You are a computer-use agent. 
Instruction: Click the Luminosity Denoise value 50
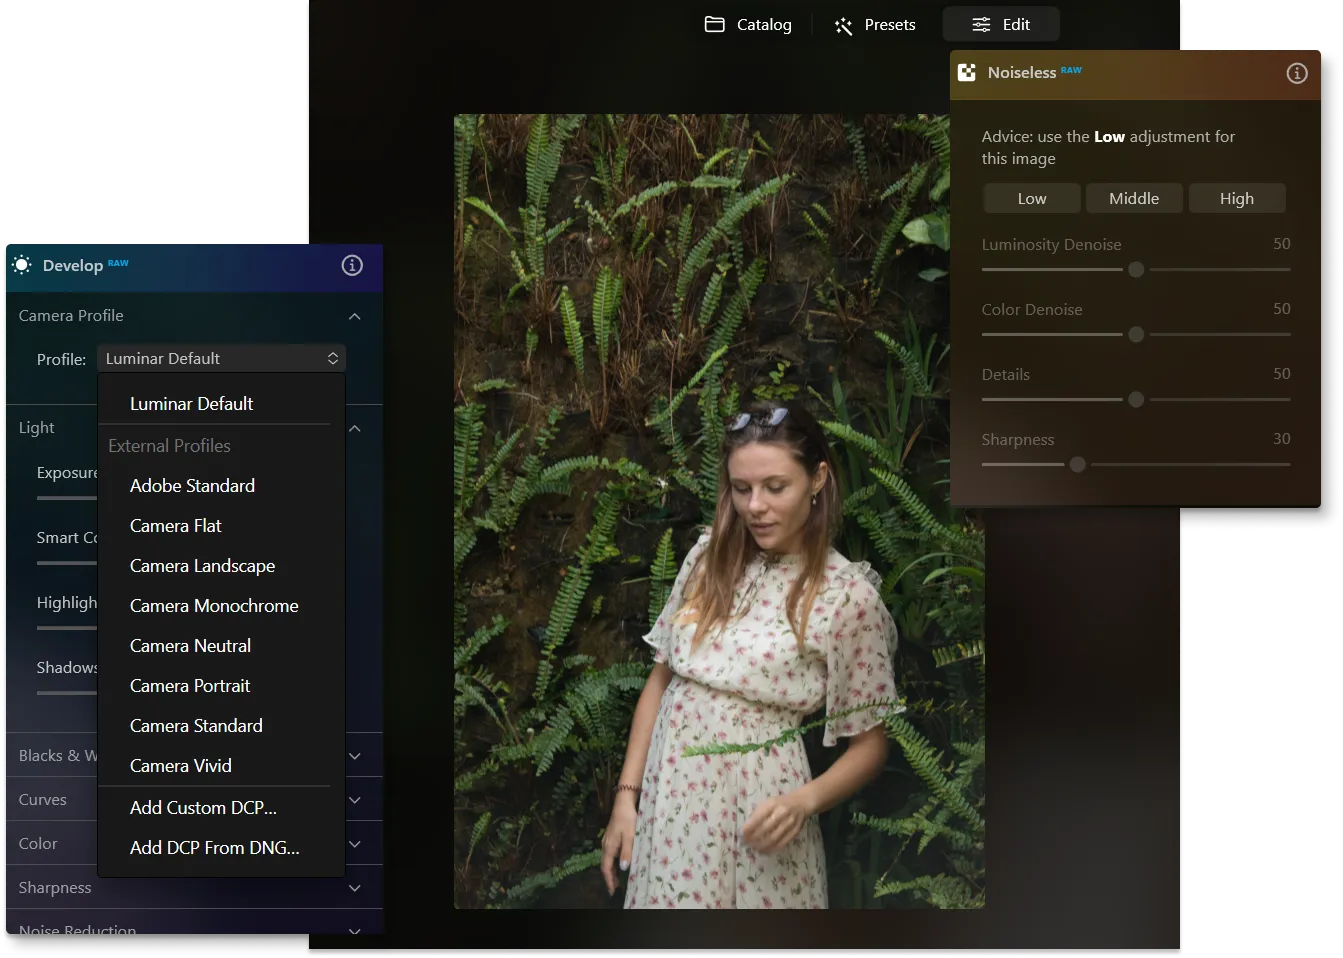[x=1281, y=244]
